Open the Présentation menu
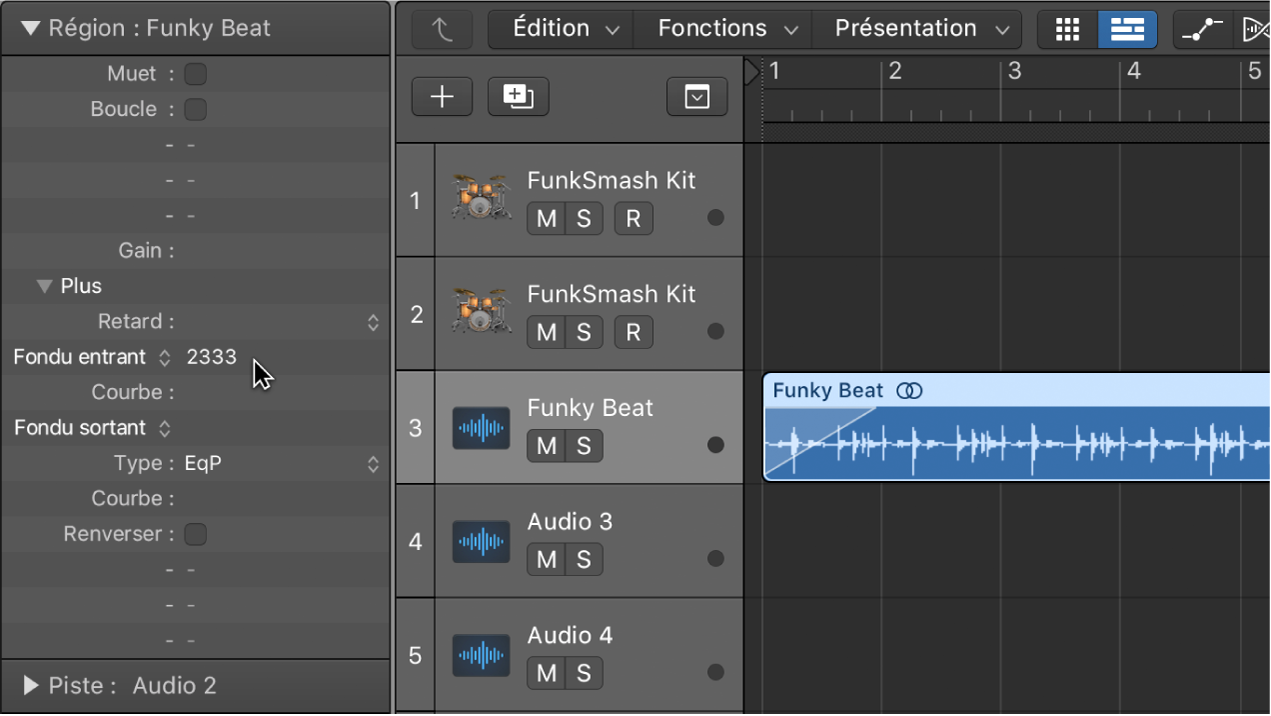Screen dimensions: 1271x716 click(920, 29)
